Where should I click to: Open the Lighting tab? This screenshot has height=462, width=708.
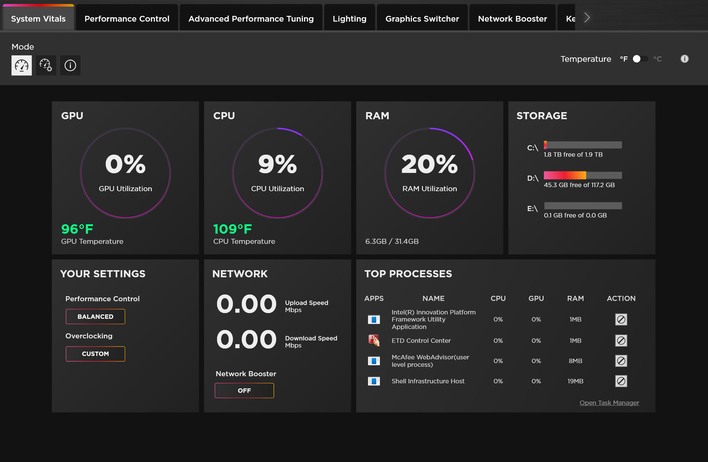point(349,18)
